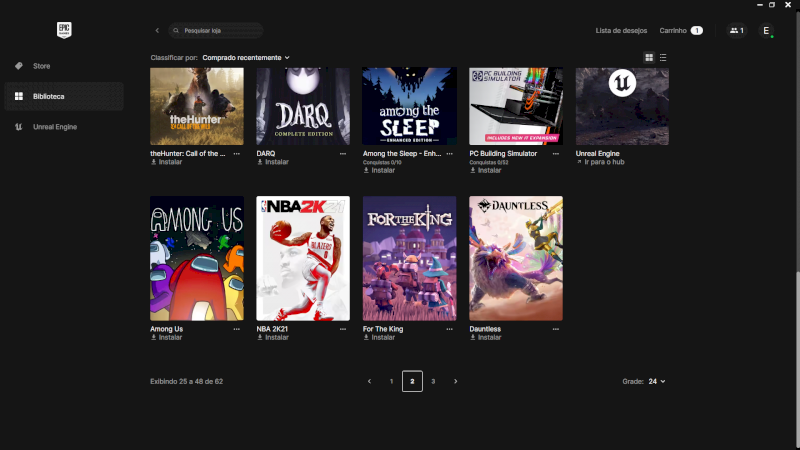Open the Dauntless cover art

pos(516,258)
